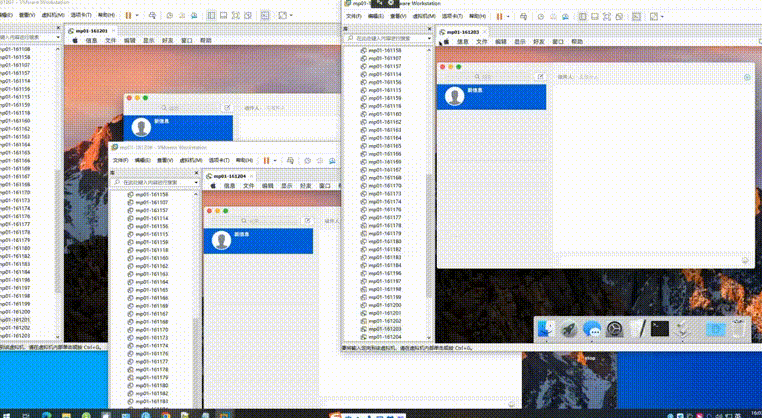The image size is (762, 418).
Task: Click Apple menu in mp01-161203 guest
Action: click(x=446, y=42)
